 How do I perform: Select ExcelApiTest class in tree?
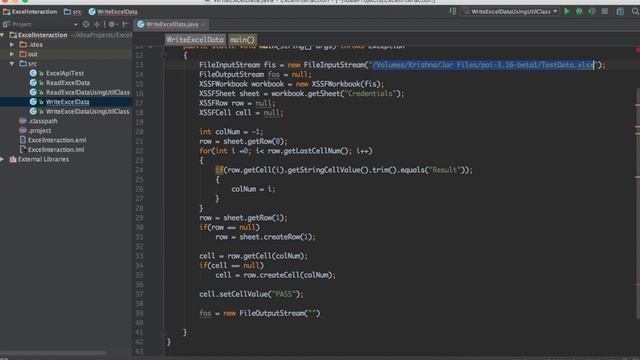click(x=64, y=73)
